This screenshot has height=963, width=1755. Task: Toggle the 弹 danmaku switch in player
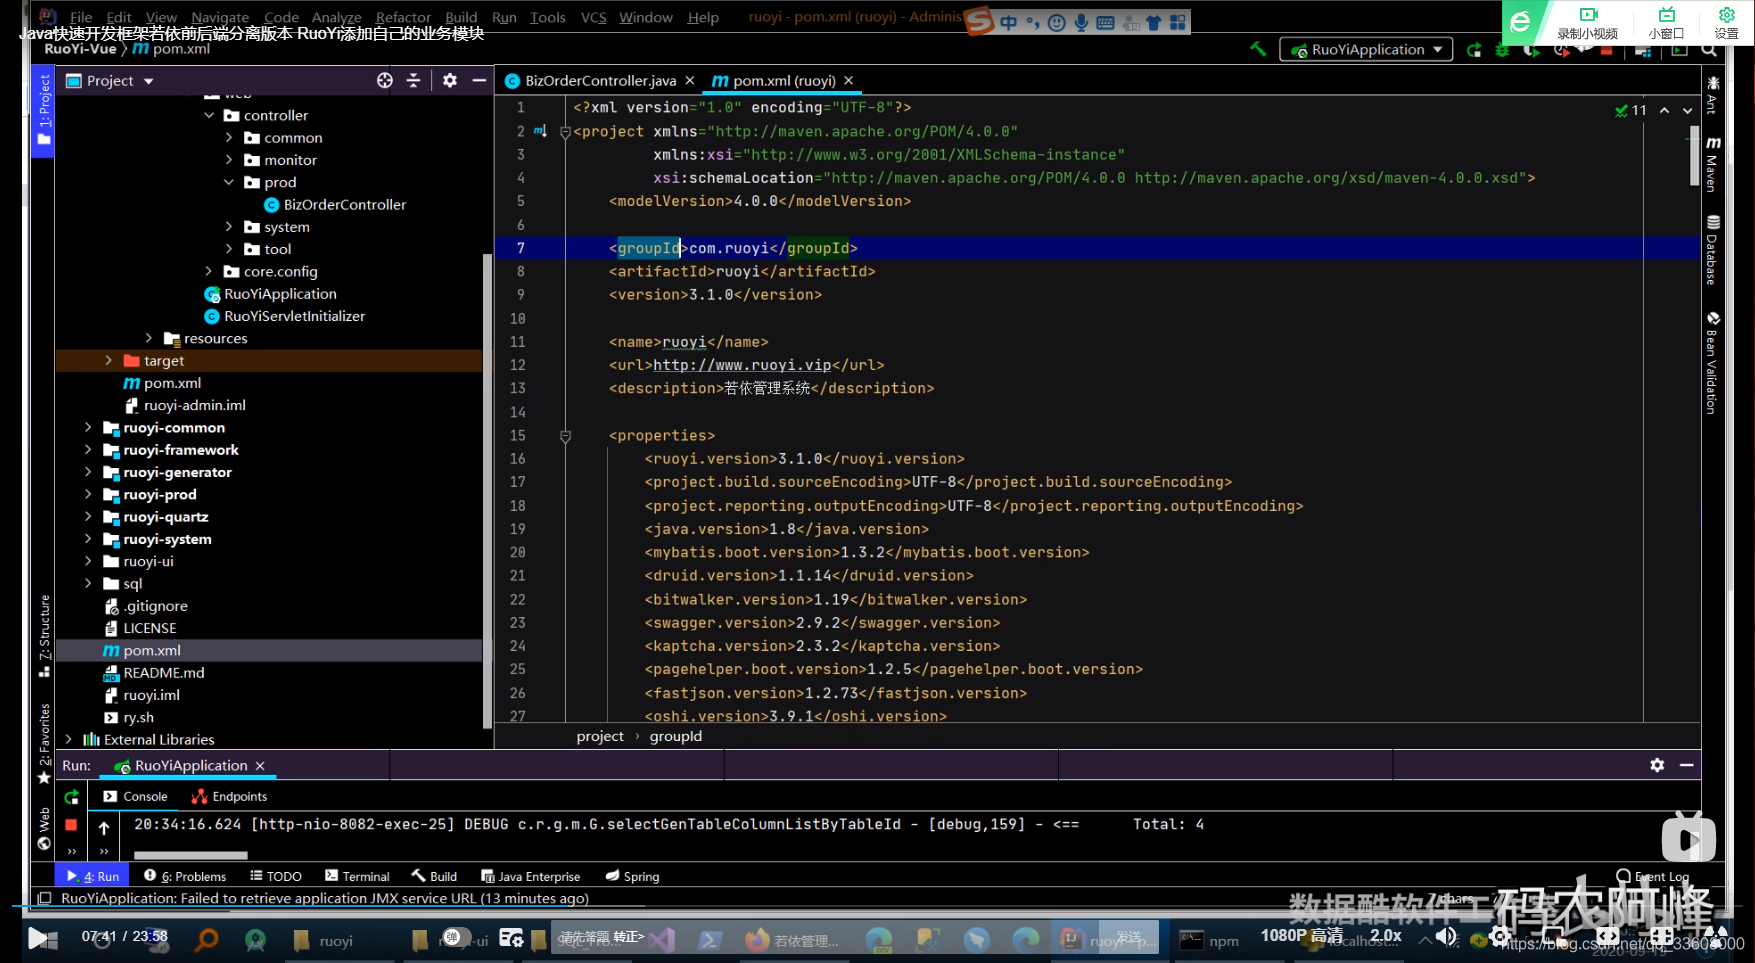pyautogui.click(x=456, y=937)
